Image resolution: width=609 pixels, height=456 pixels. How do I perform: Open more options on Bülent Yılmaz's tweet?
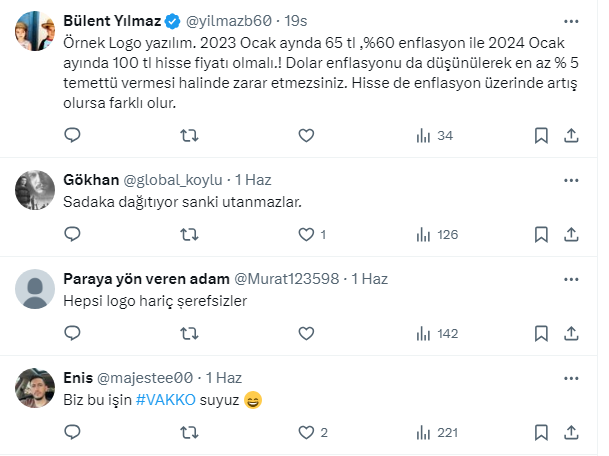571,20
